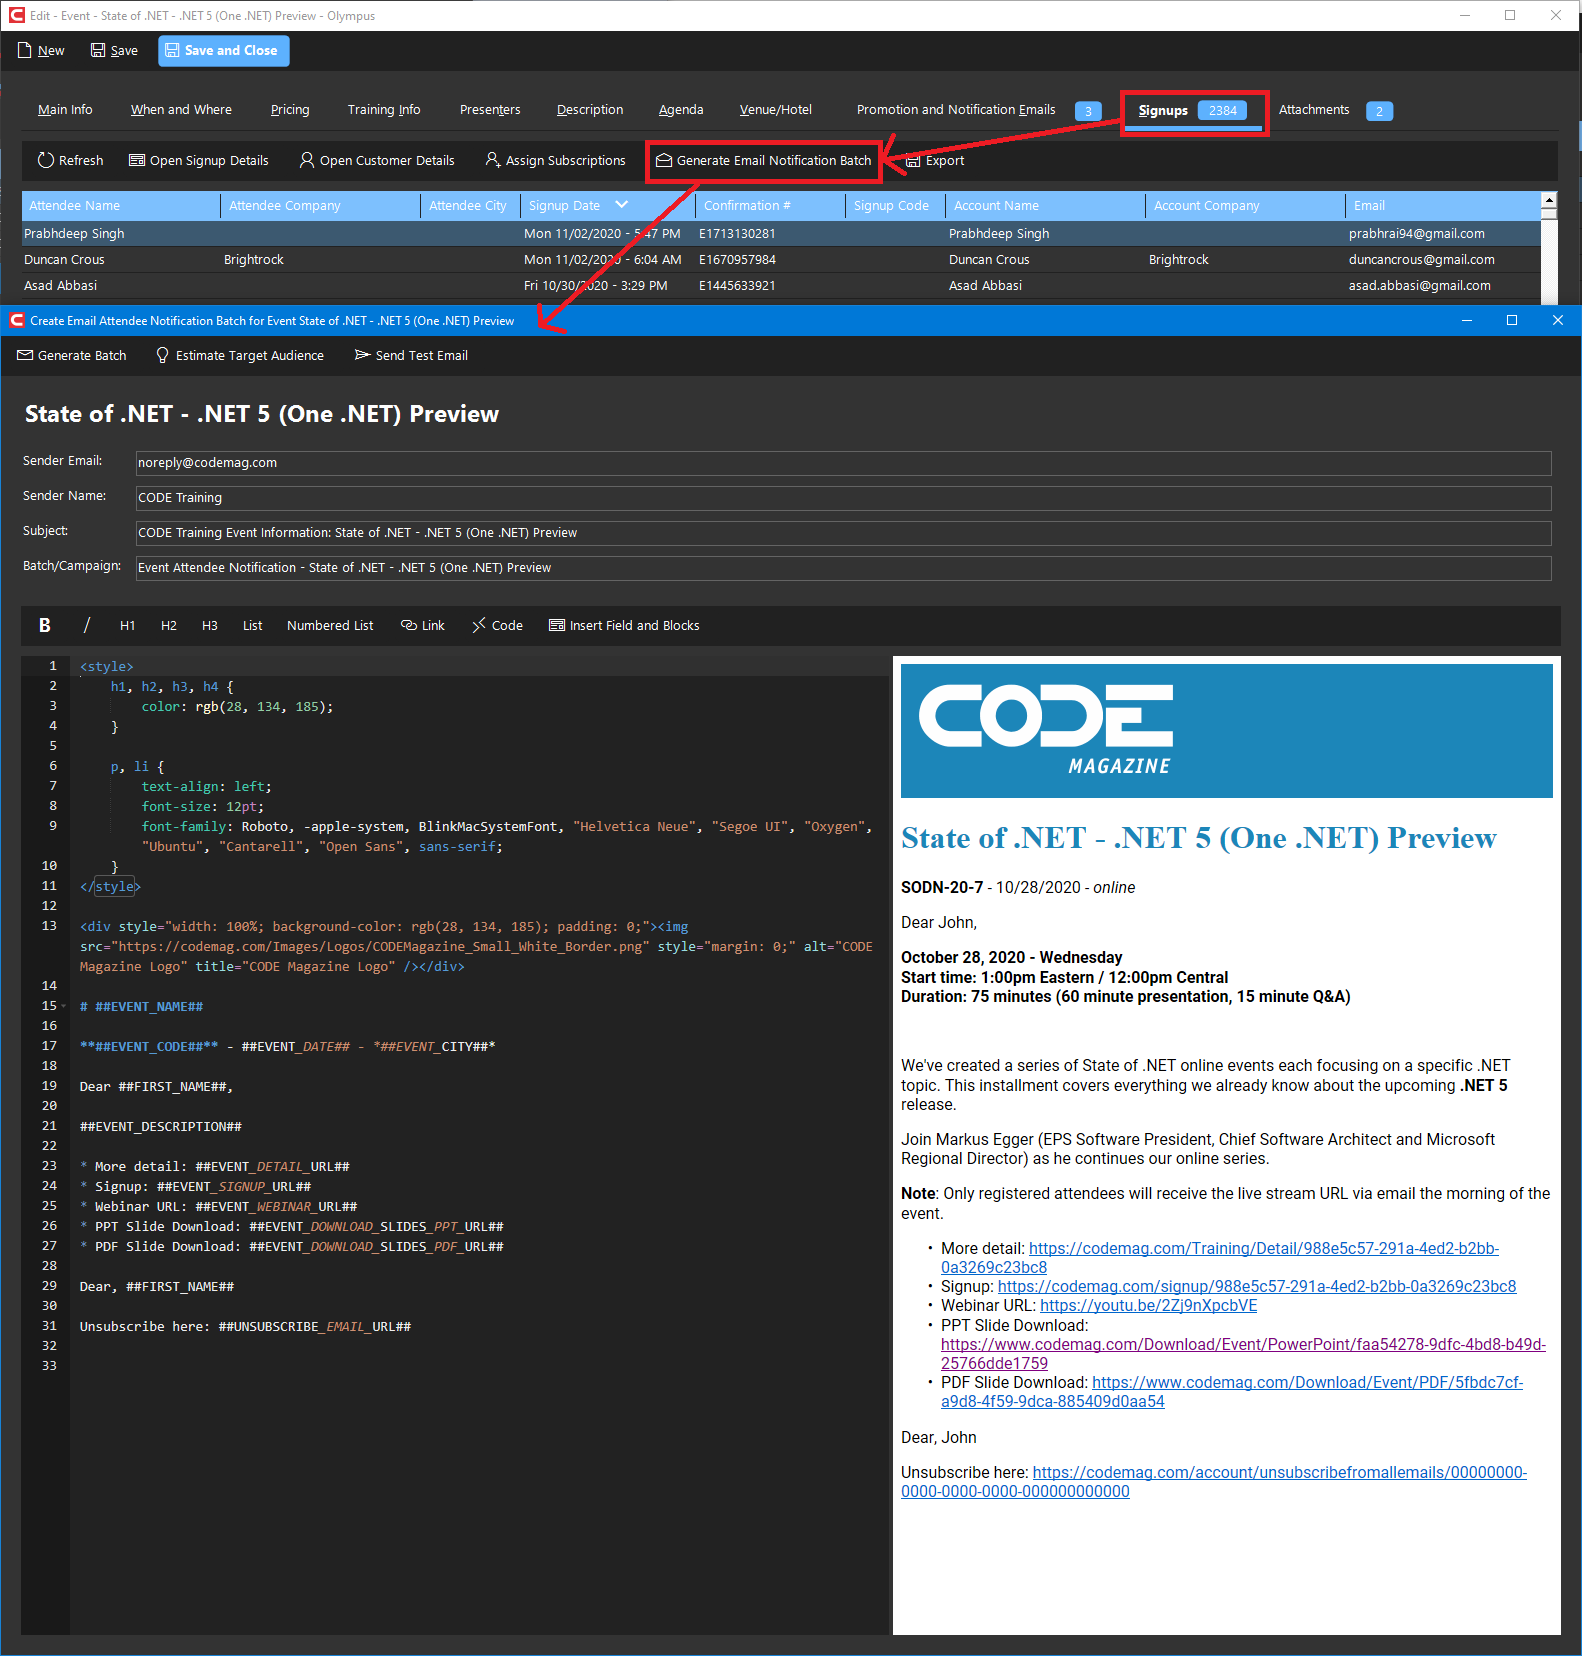Insert a bulleted List
This screenshot has height=1656, width=1582.
[252, 626]
